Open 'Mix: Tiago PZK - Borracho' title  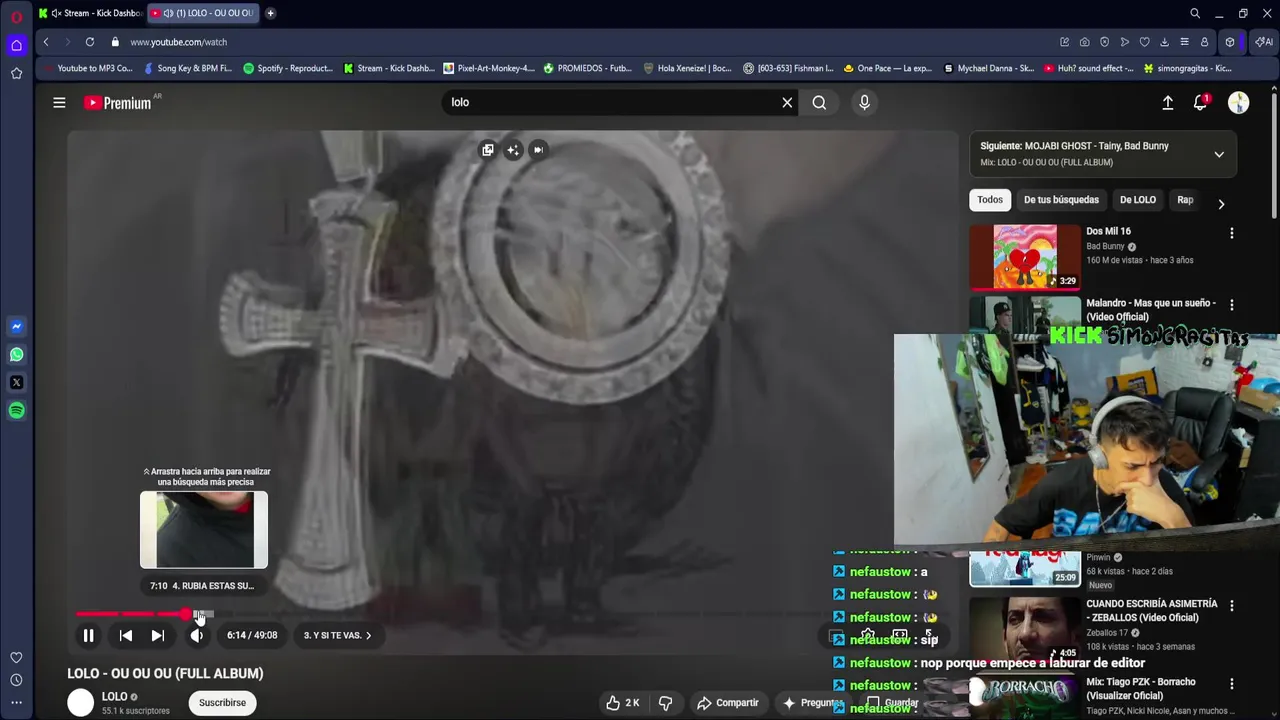coord(1141,689)
